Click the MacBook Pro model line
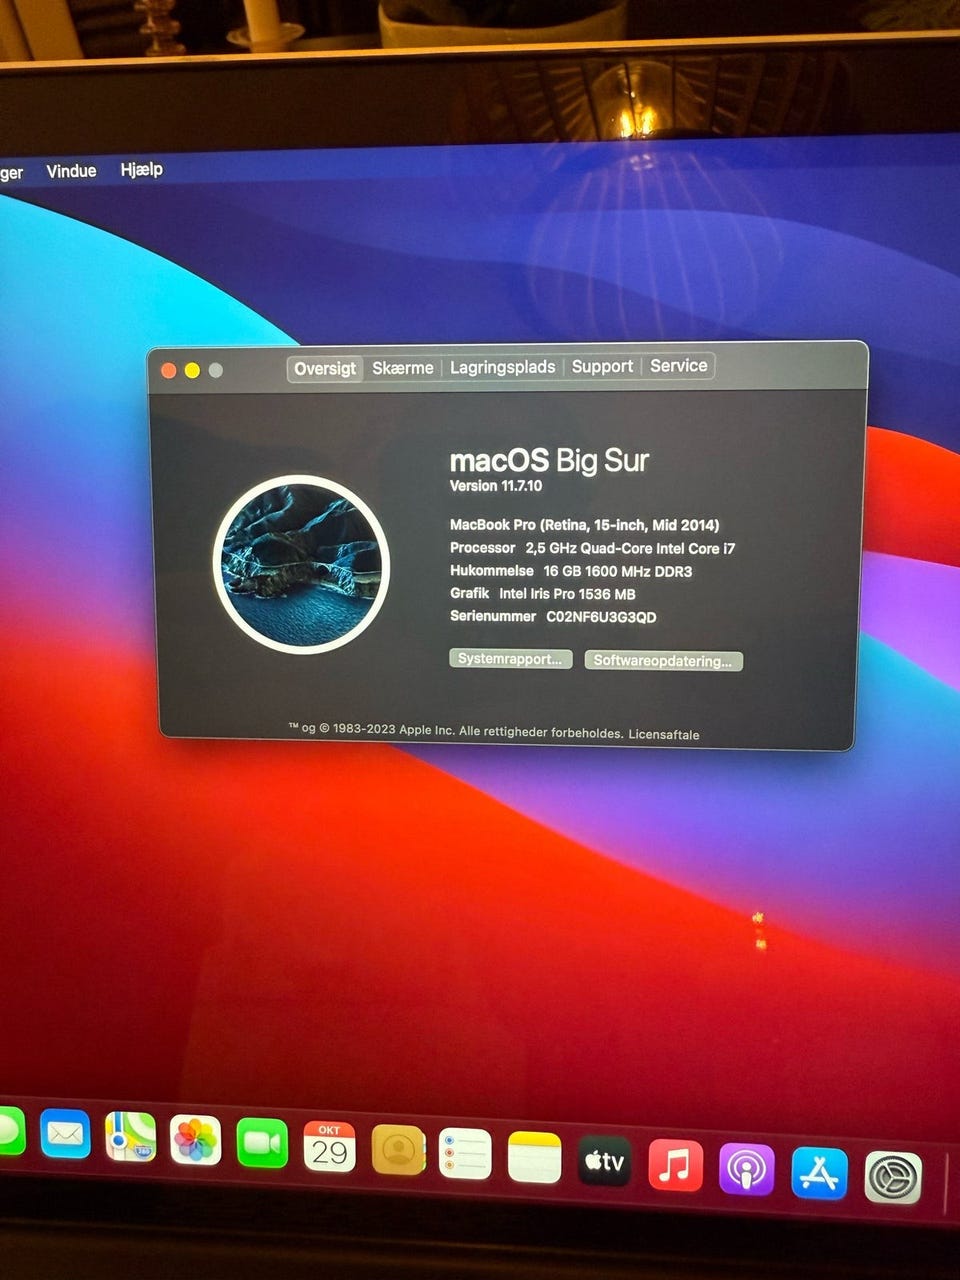Screen dimensions: 960x1280 pos(584,525)
